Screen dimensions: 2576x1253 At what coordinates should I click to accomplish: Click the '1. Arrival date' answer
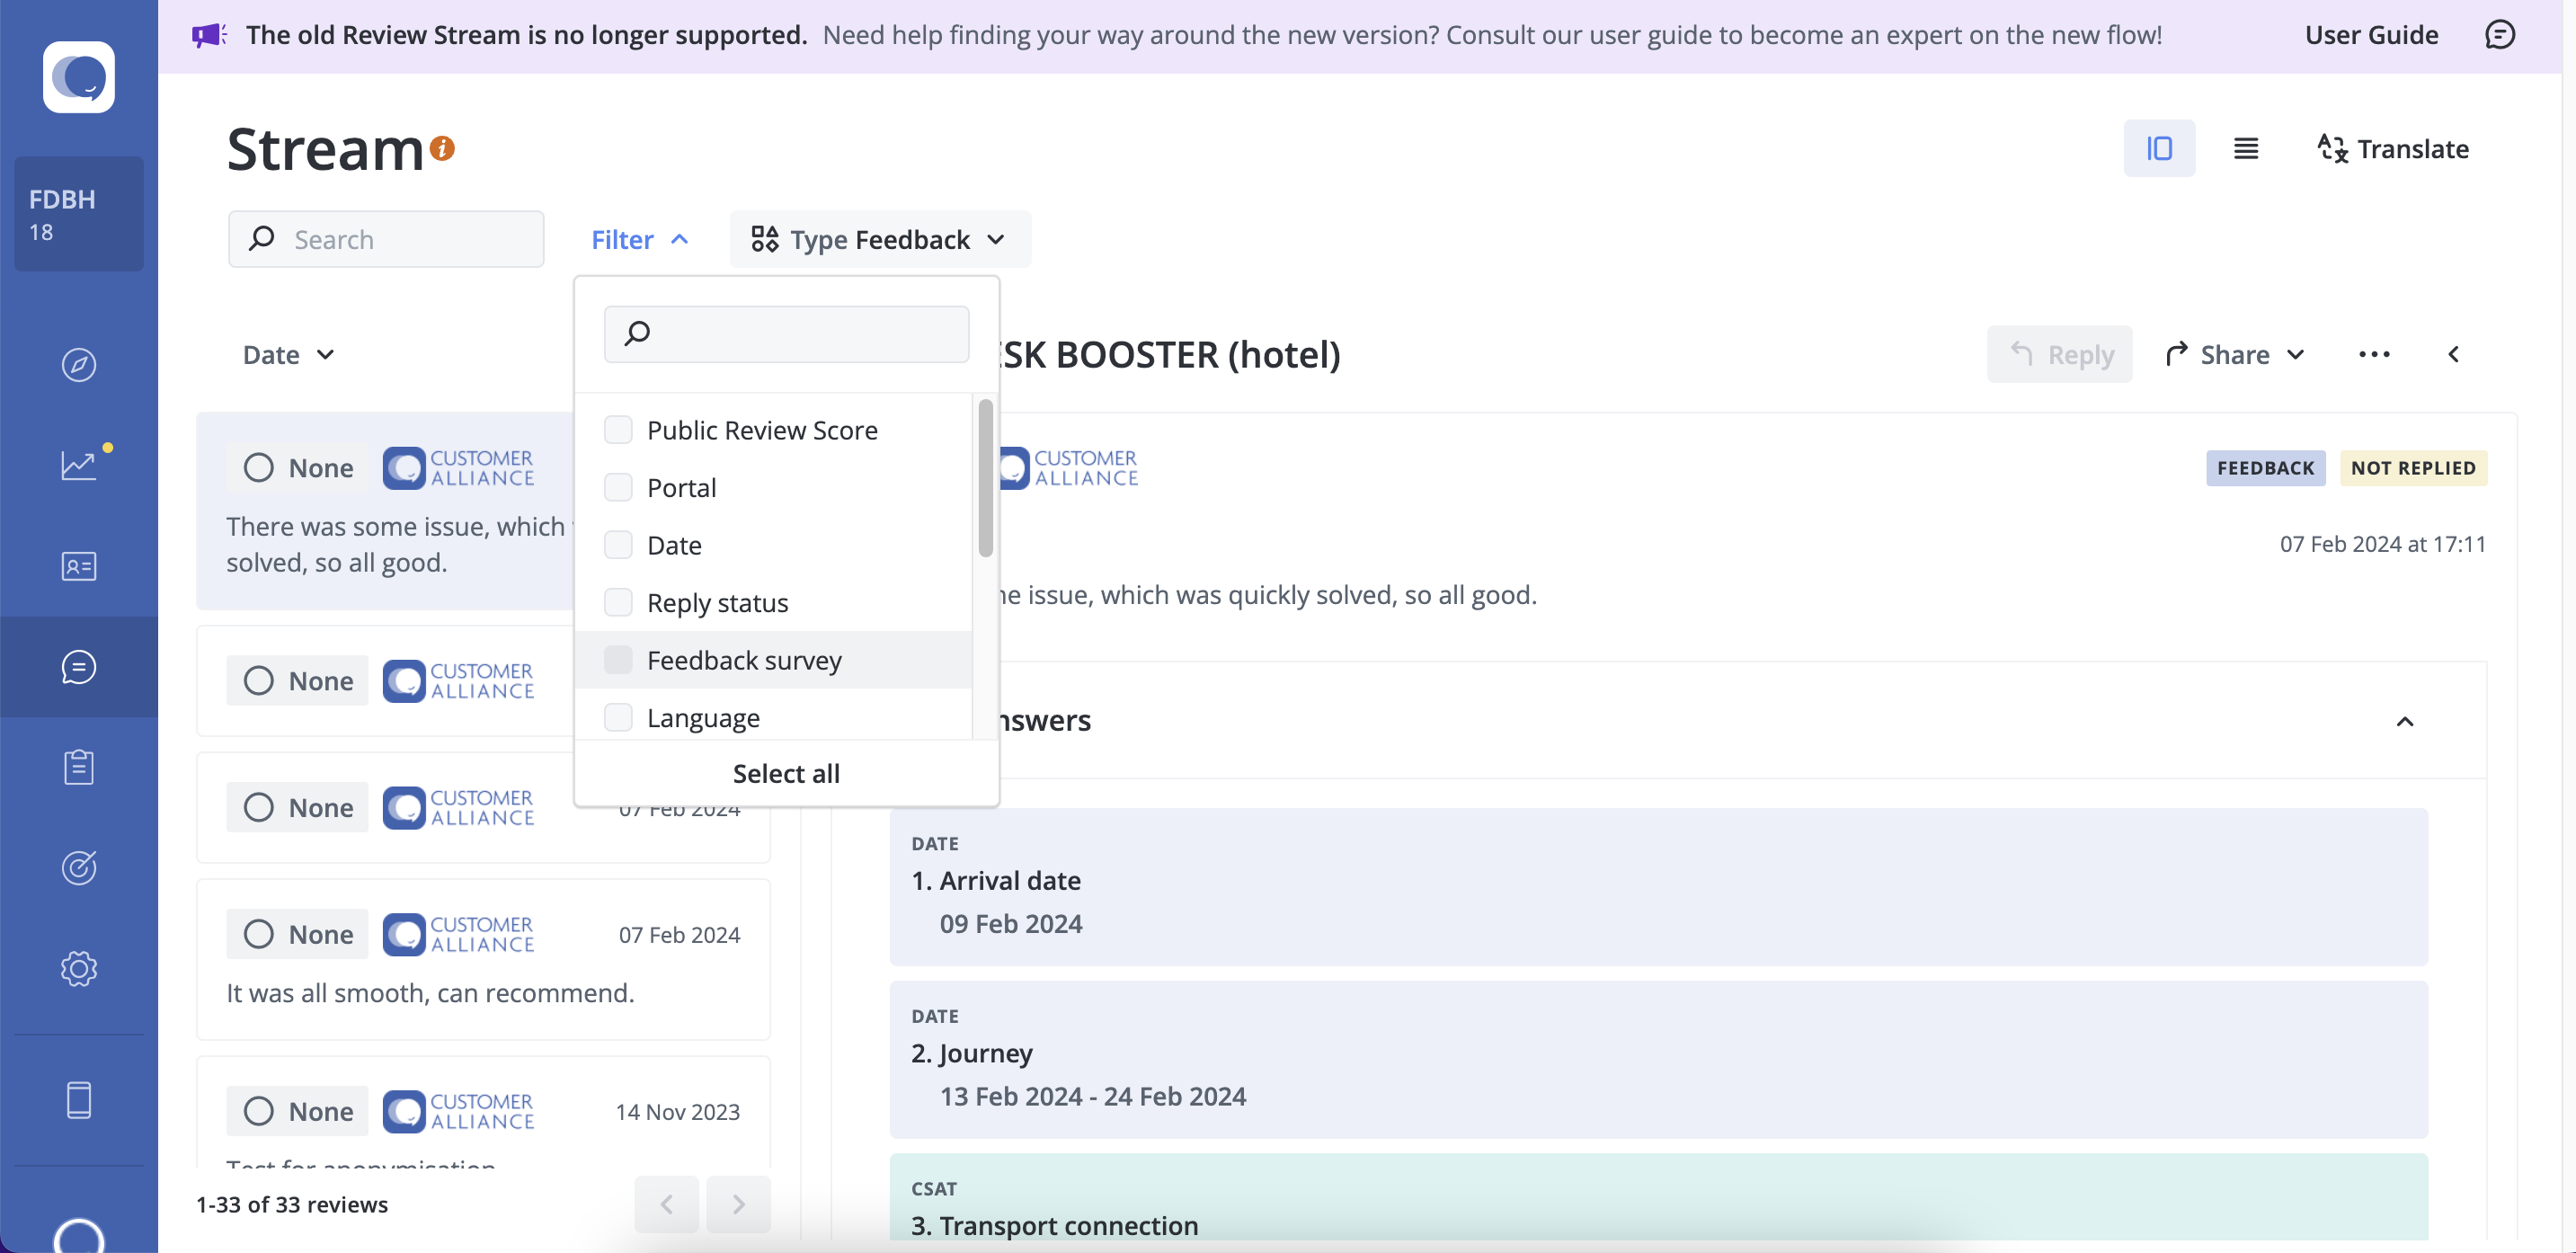coord(1658,887)
